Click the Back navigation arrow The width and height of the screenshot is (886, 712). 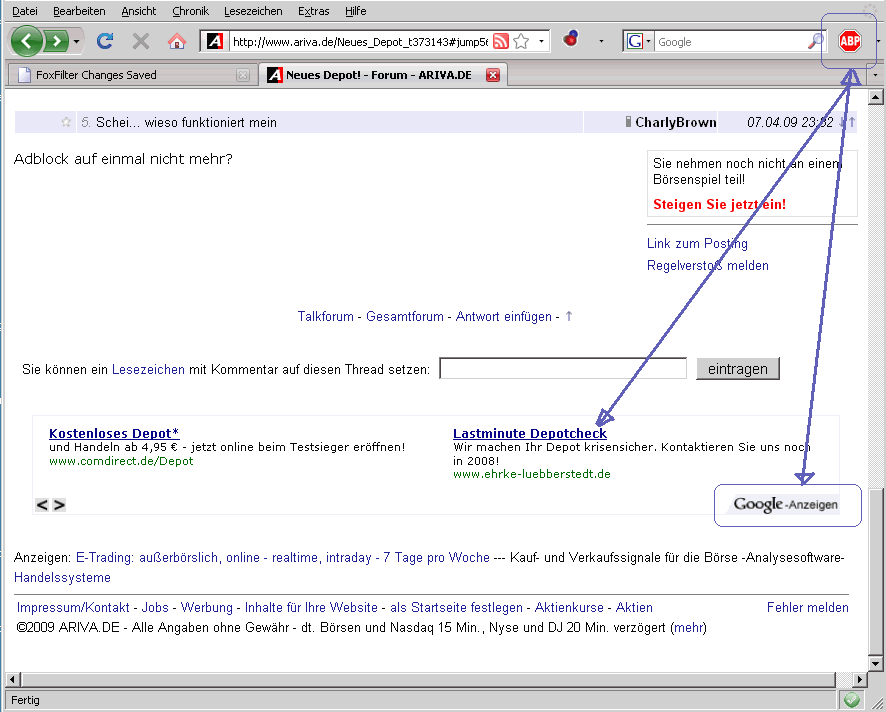tap(27, 41)
